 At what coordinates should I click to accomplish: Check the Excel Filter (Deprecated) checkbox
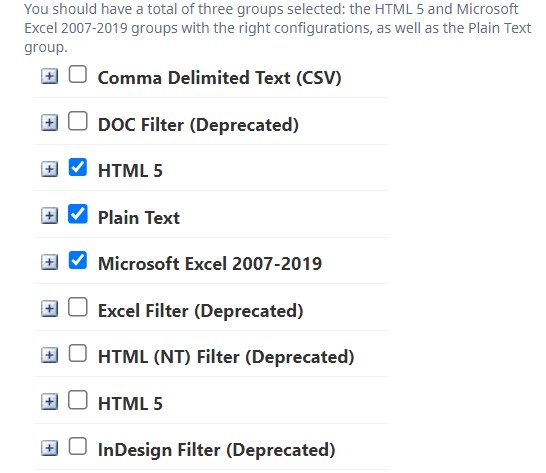(78, 307)
